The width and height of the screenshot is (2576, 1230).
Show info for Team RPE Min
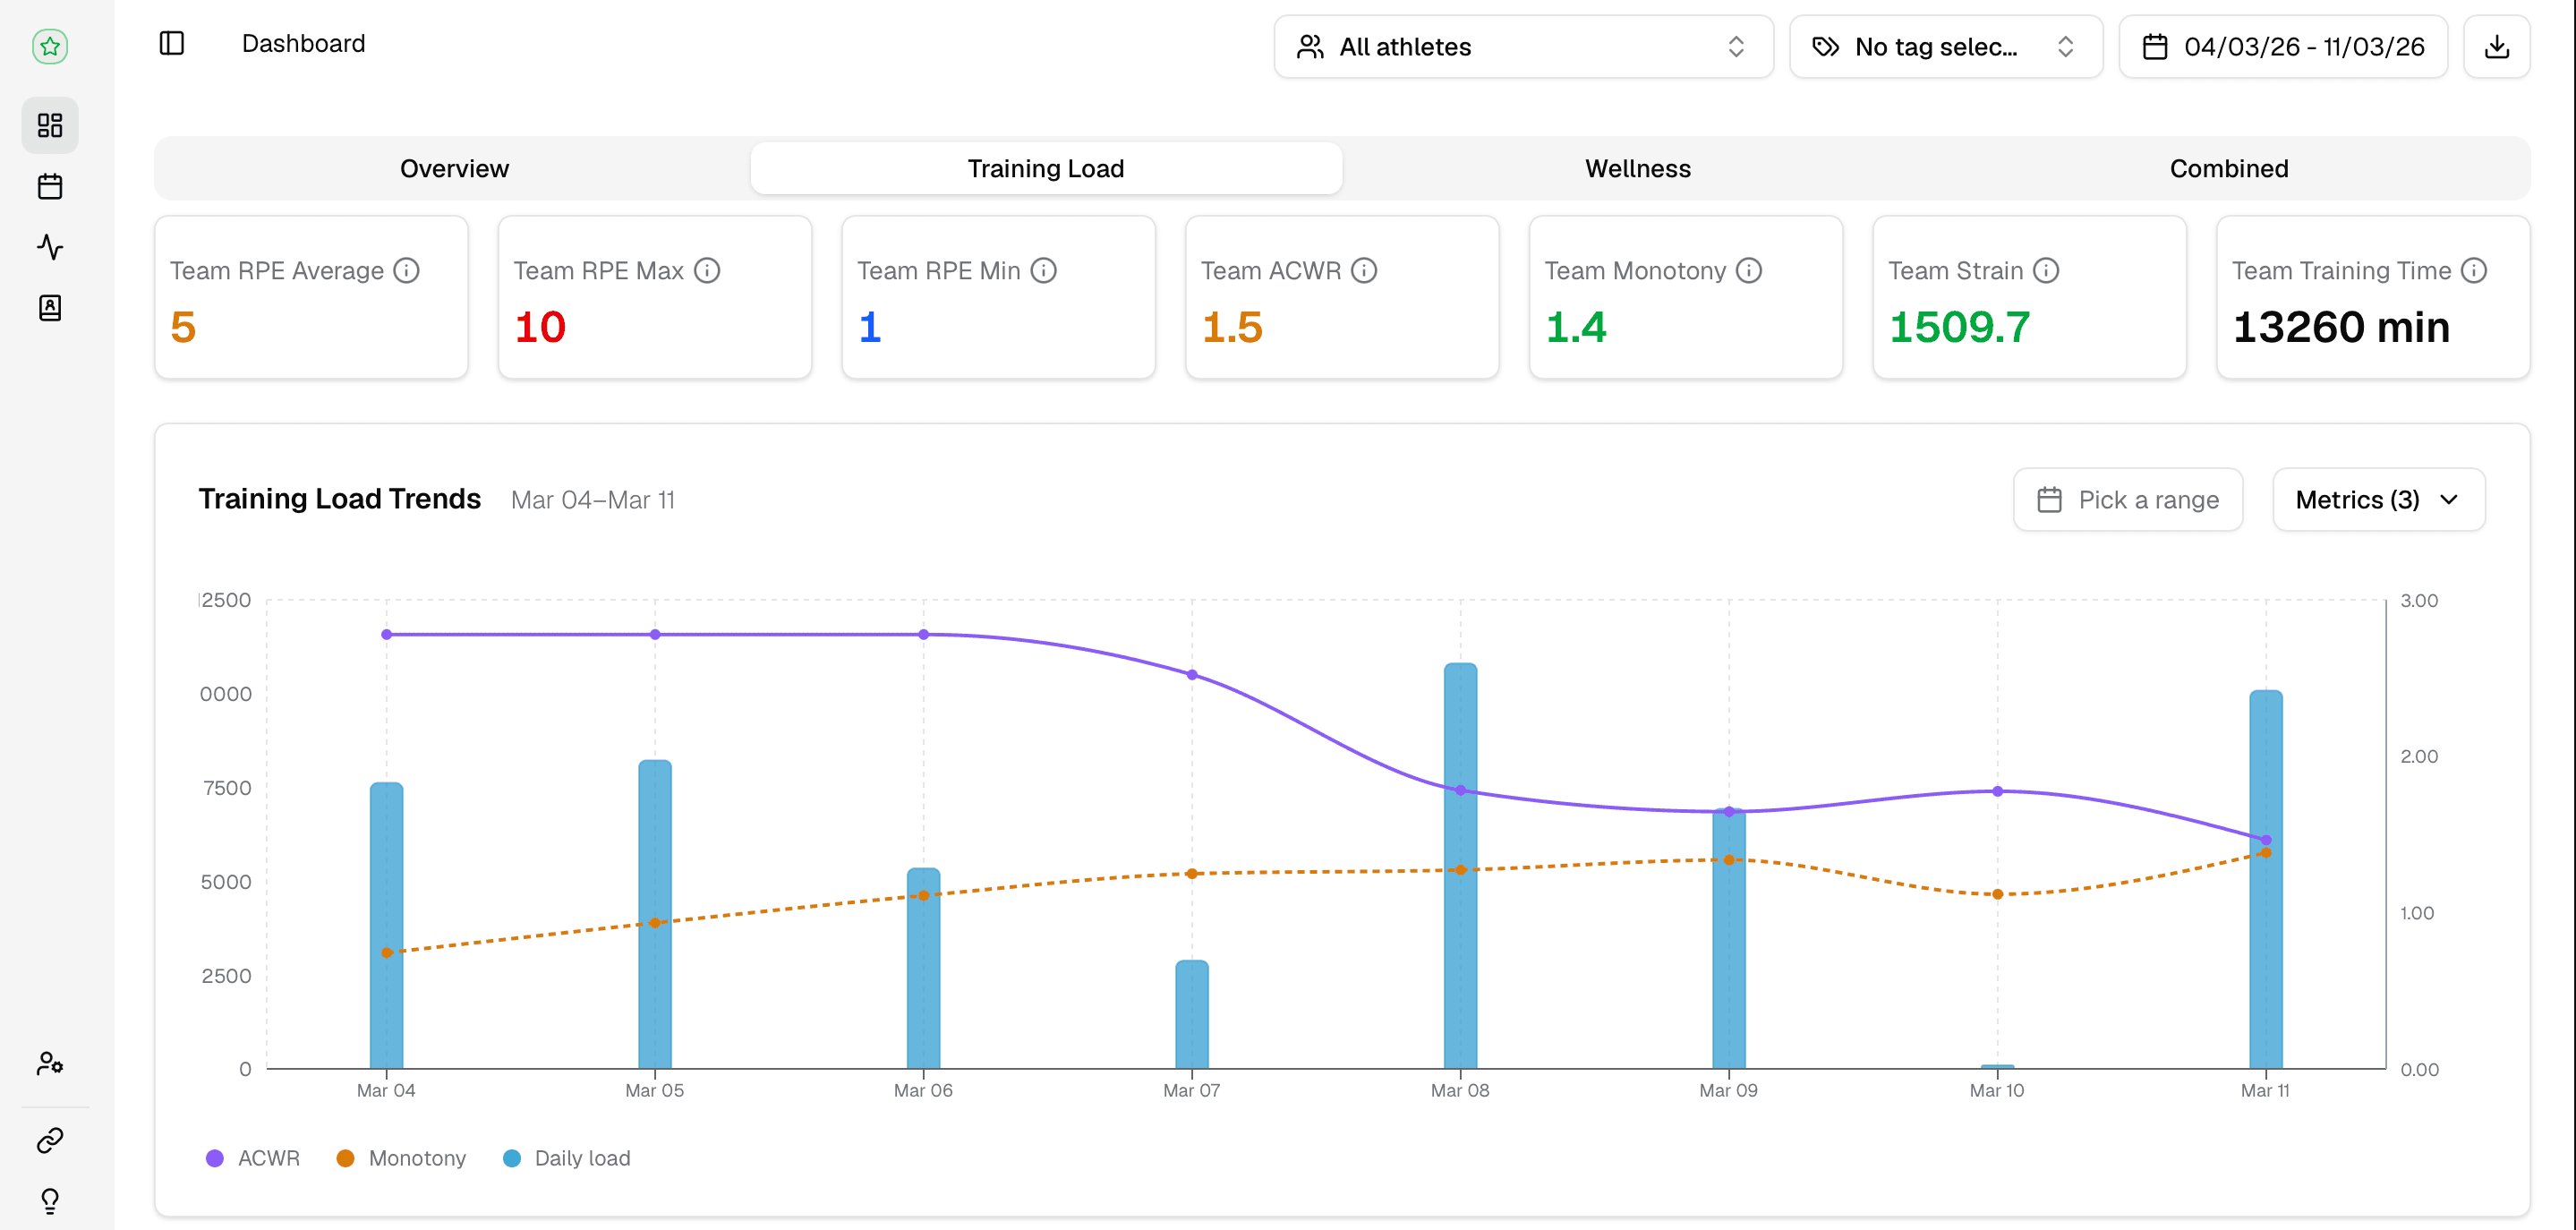click(x=1043, y=271)
